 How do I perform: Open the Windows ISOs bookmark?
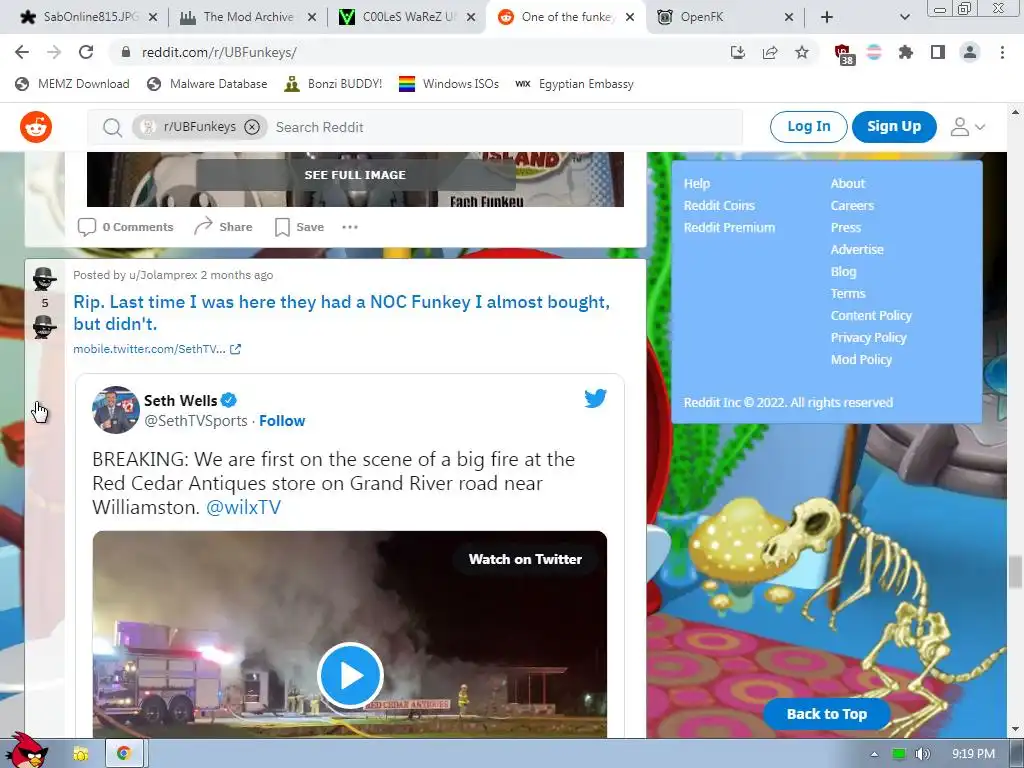(x=449, y=84)
